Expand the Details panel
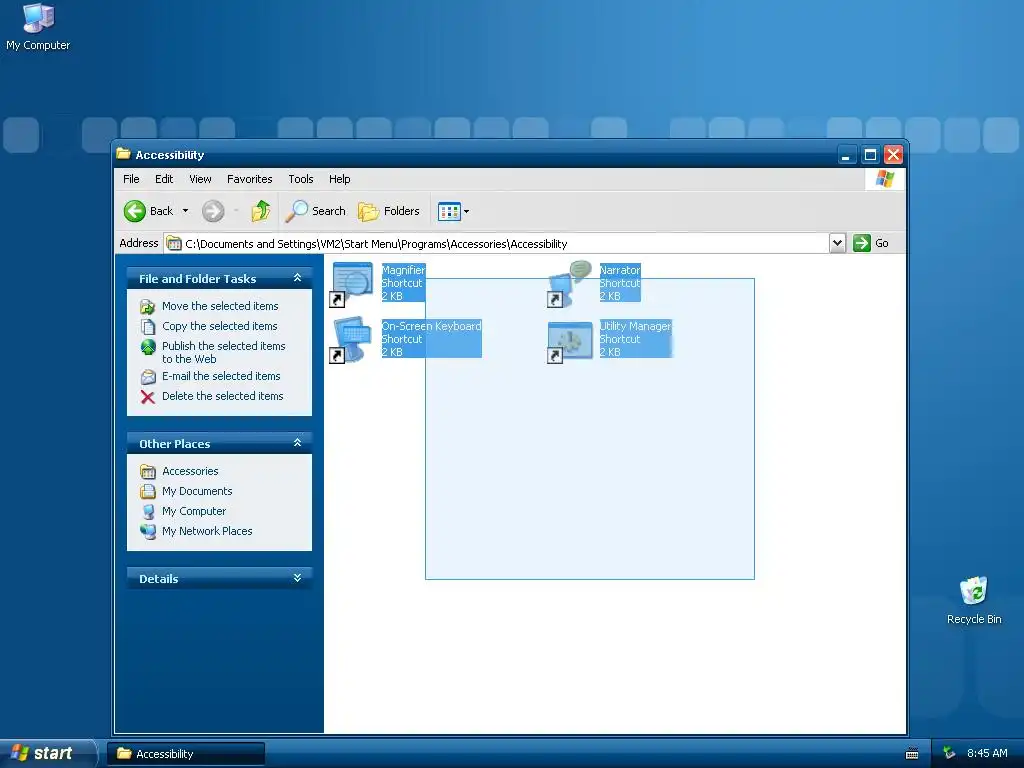 [298, 578]
